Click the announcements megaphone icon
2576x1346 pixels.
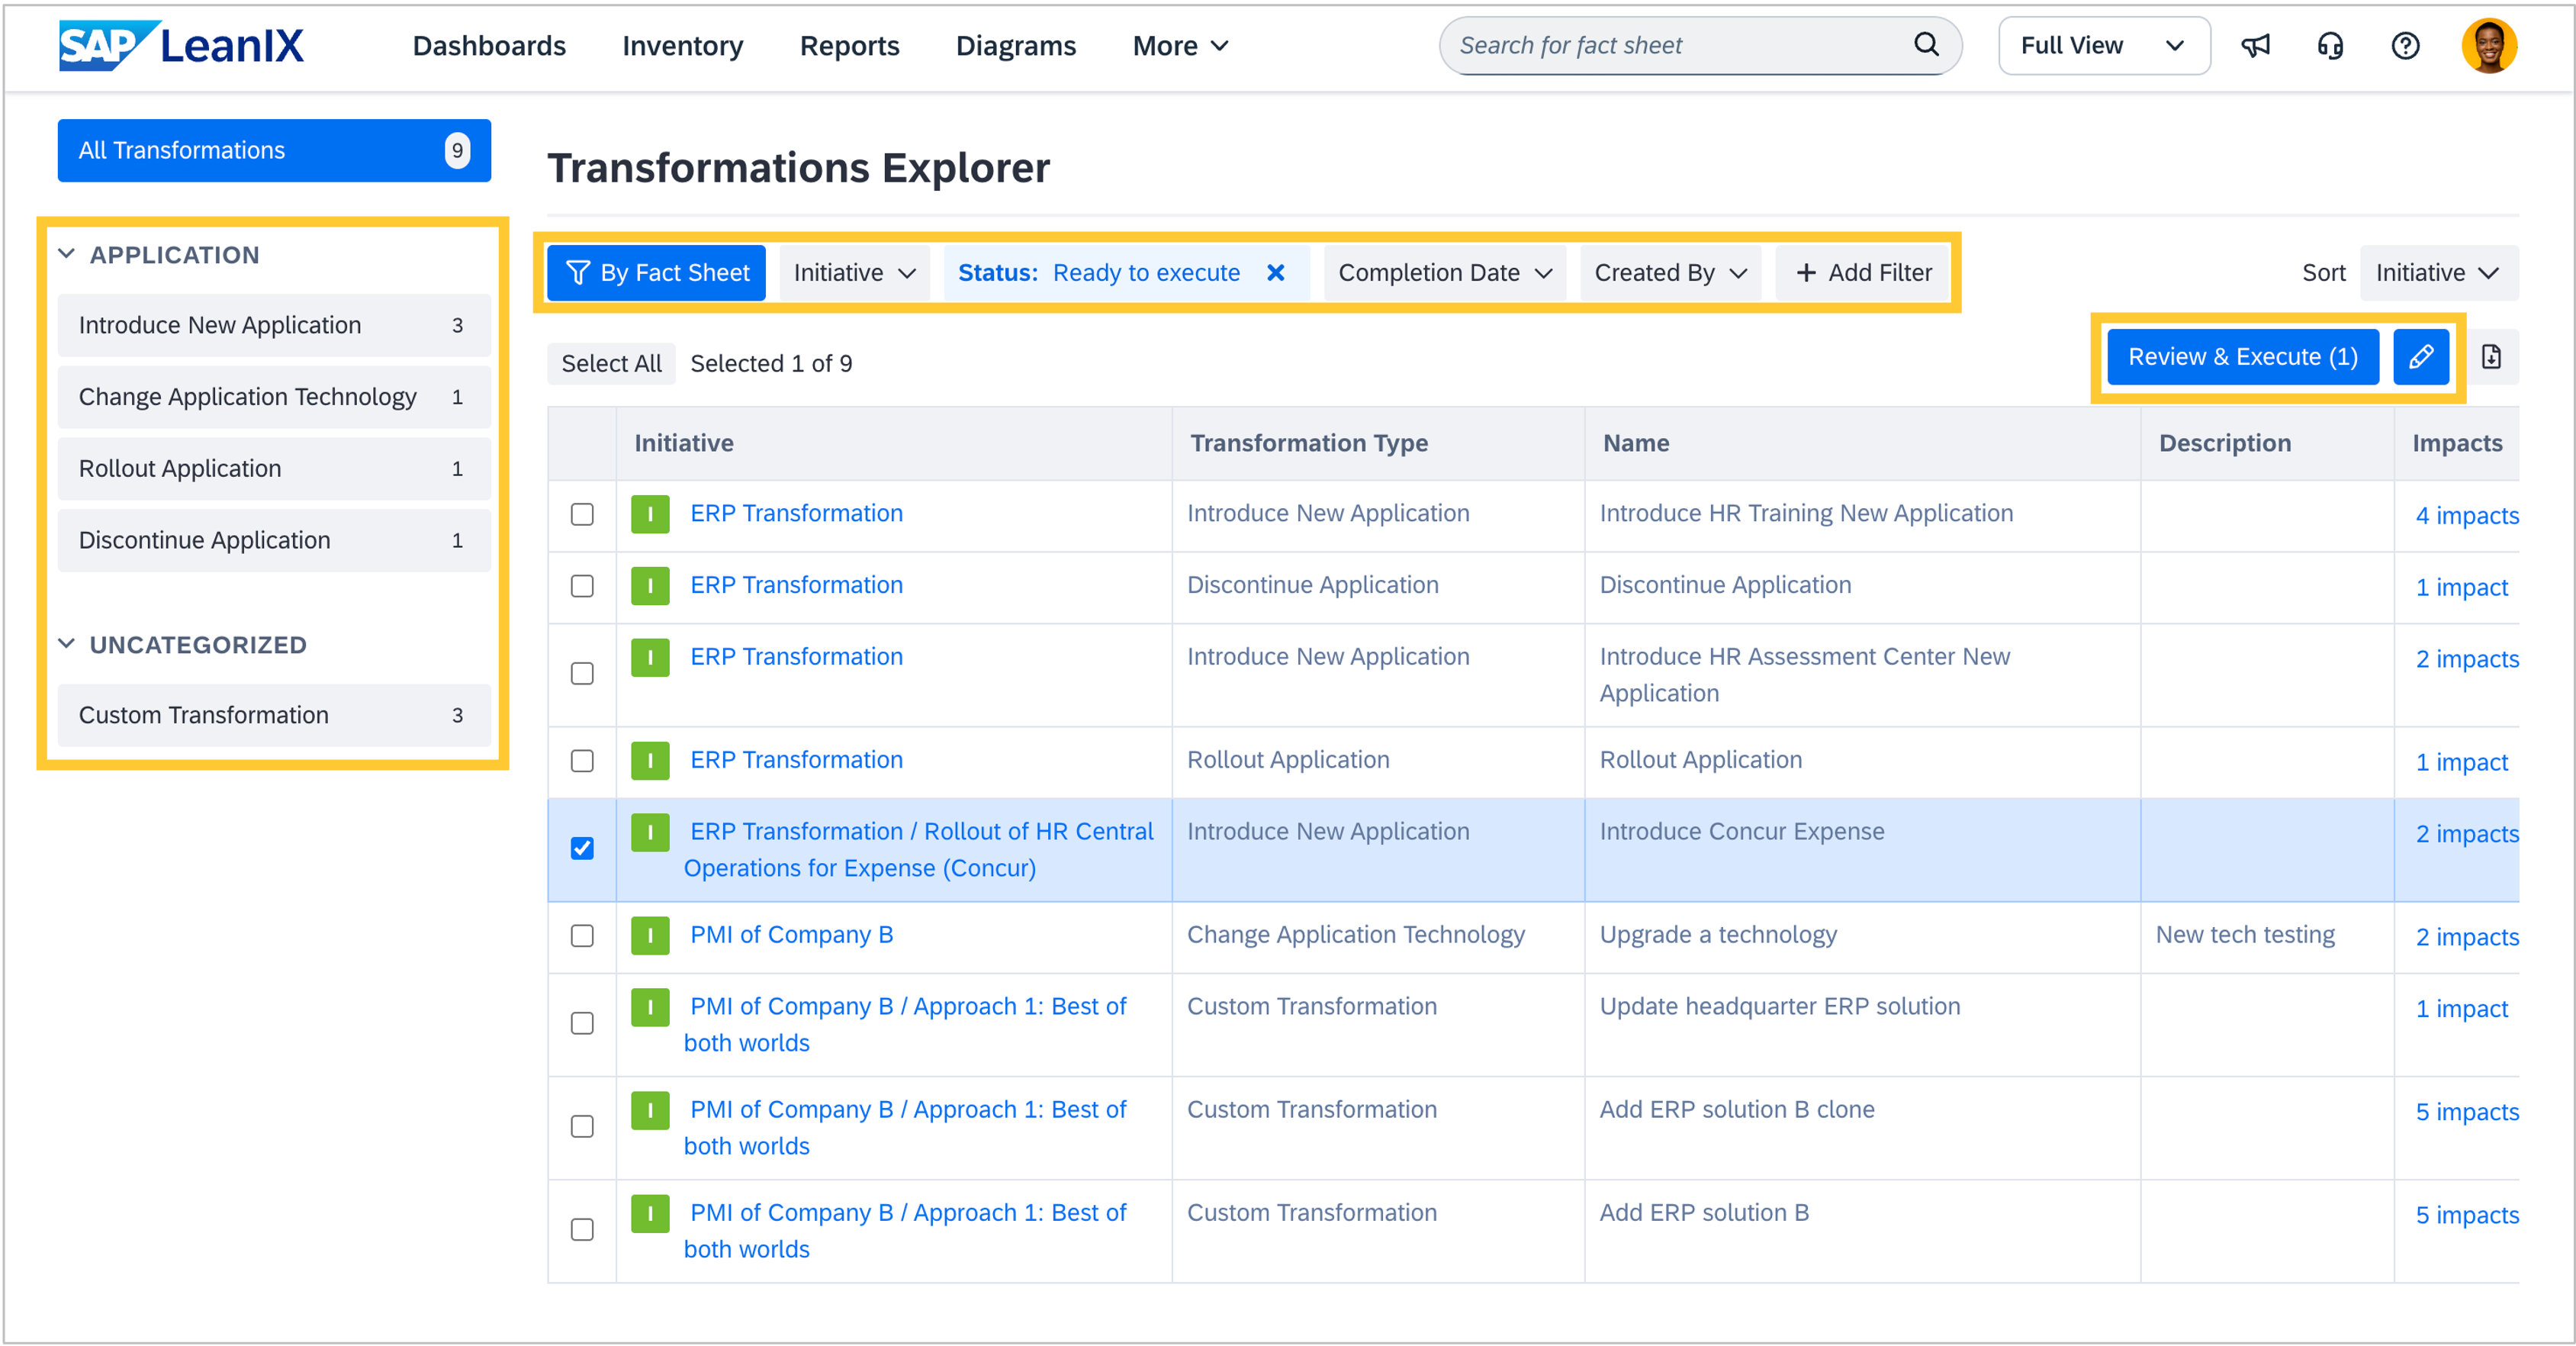[x=2255, y=46]
